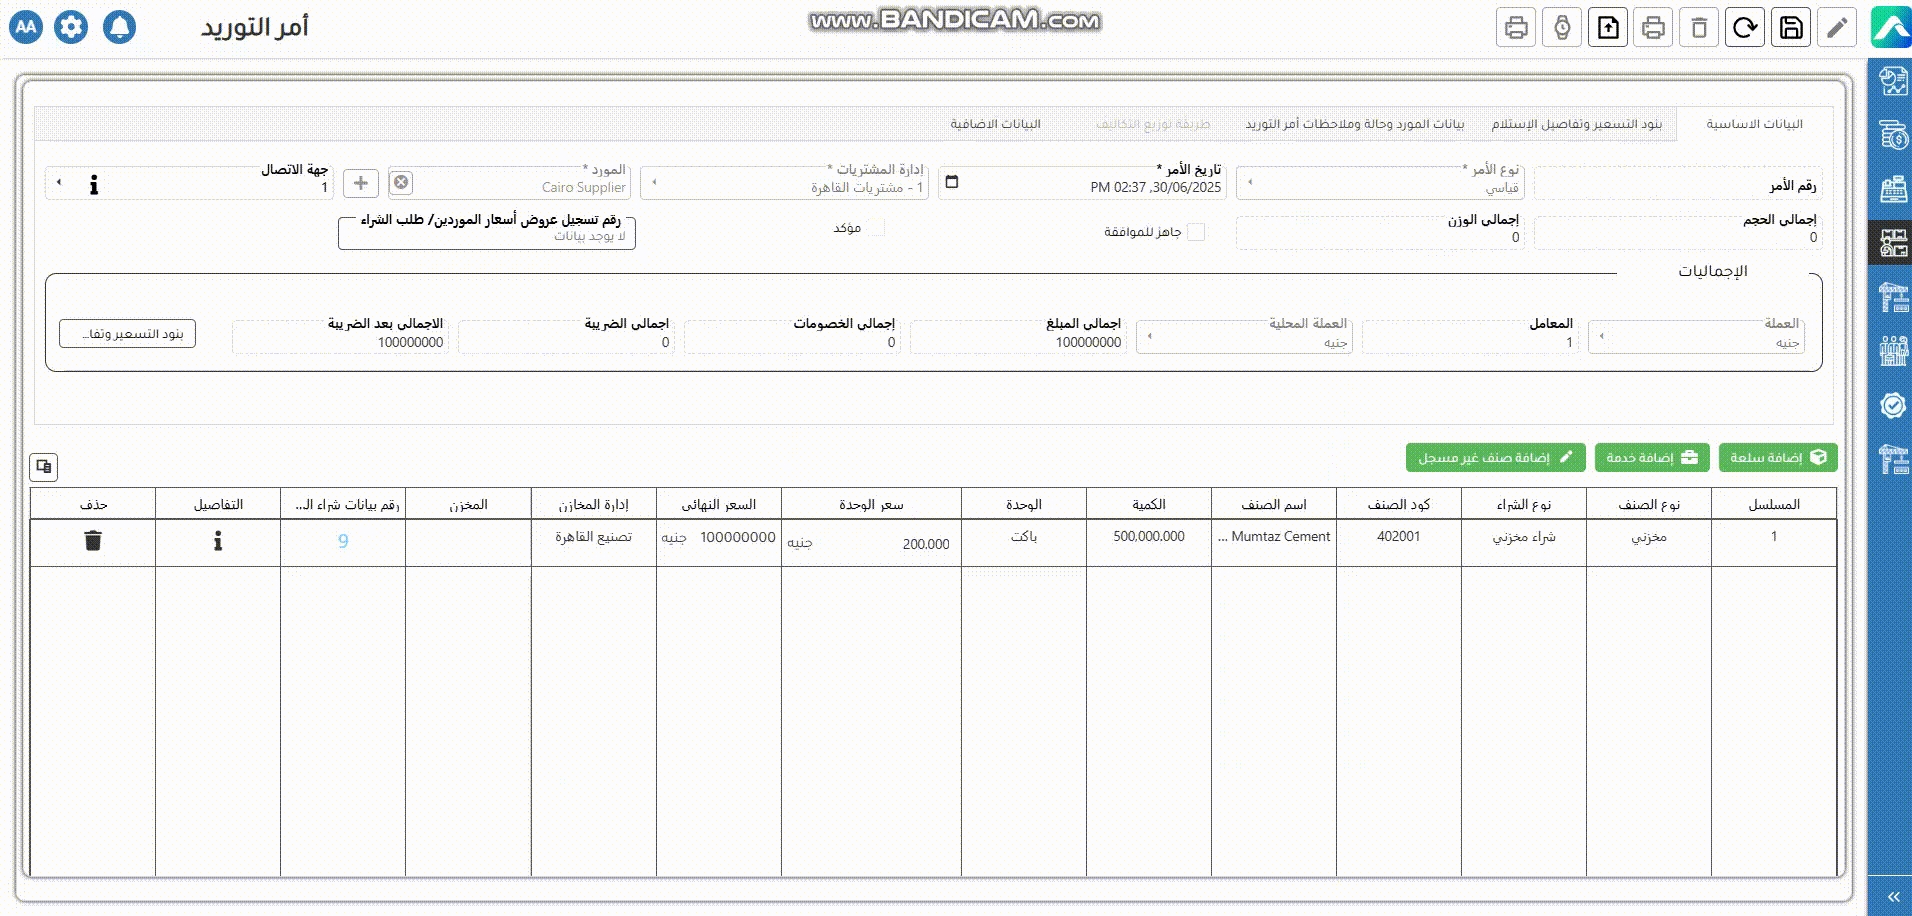Screen dimensions: 1912x916
Task: Clear the Cairo Supplier selection
Action: tap(401, 182)
